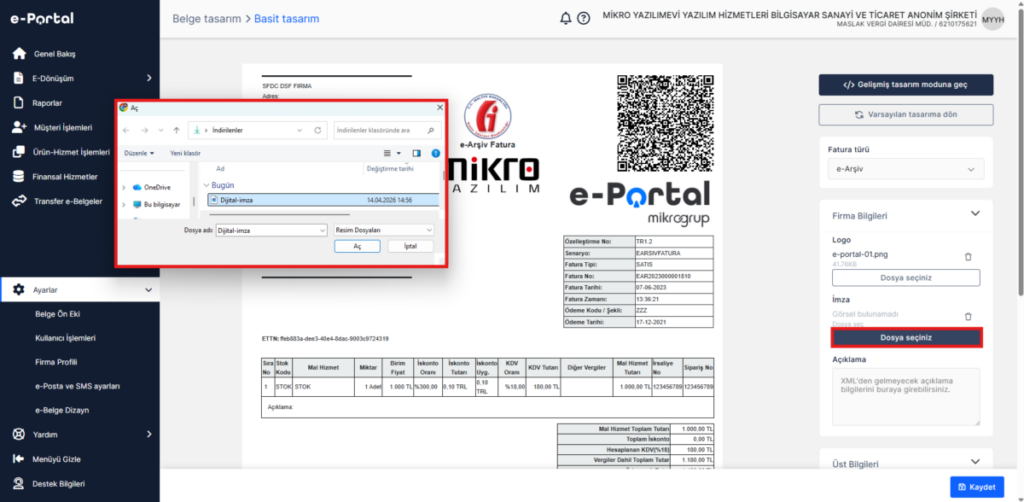Expand the E-Dönüşüm submenu chevron

pyautogui.click(x=149, y=78)
